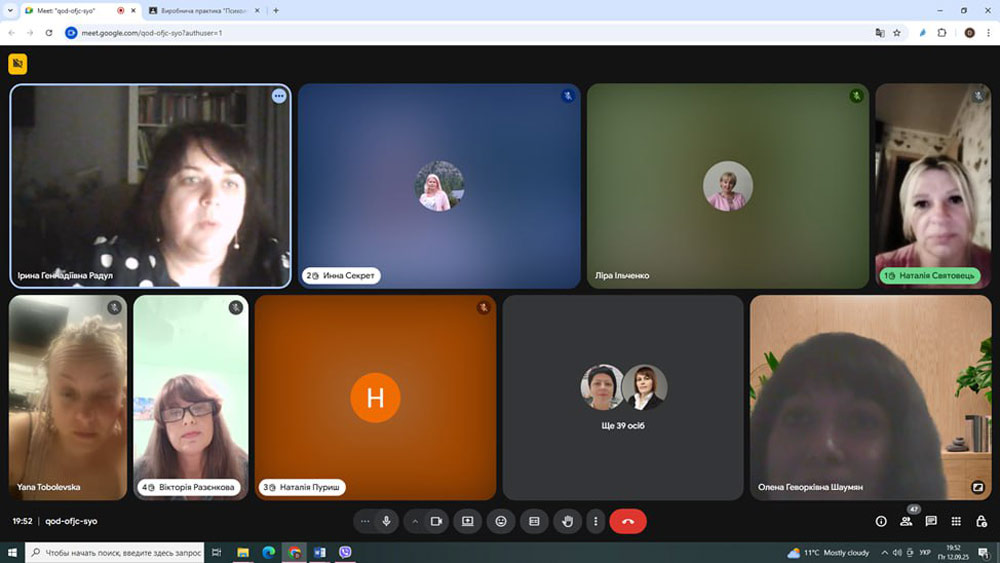
Task: Open the chat with everyone panel
Action: (931, 521)
